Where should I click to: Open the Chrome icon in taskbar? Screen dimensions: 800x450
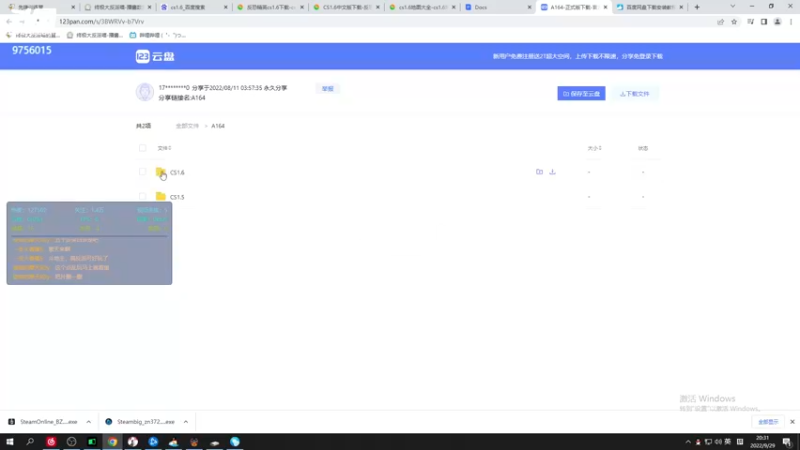(112, 442)
